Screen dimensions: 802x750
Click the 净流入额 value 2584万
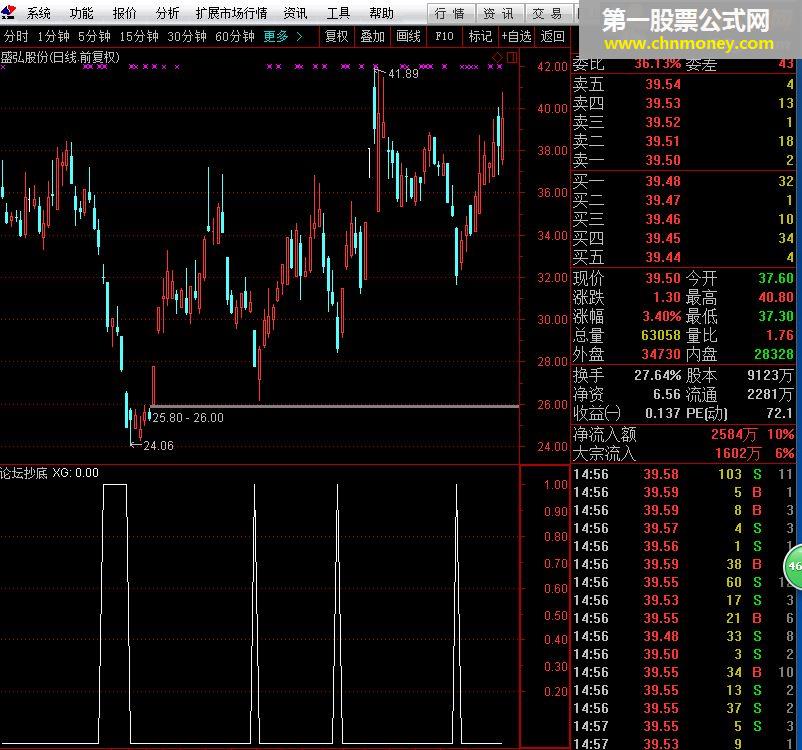point(733,435)
